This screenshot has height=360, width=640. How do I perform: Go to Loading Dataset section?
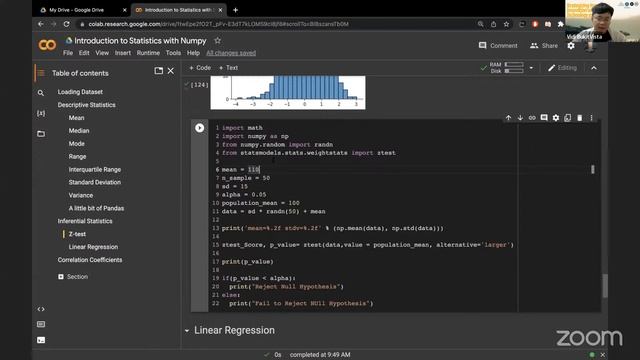80,92
